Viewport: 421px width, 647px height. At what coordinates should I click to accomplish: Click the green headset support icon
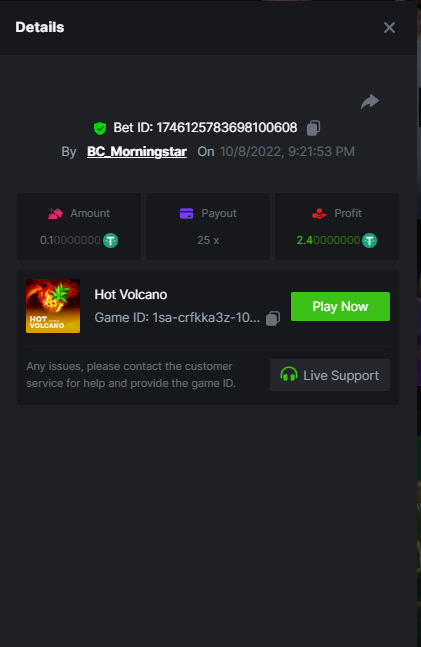click(289, 374)
